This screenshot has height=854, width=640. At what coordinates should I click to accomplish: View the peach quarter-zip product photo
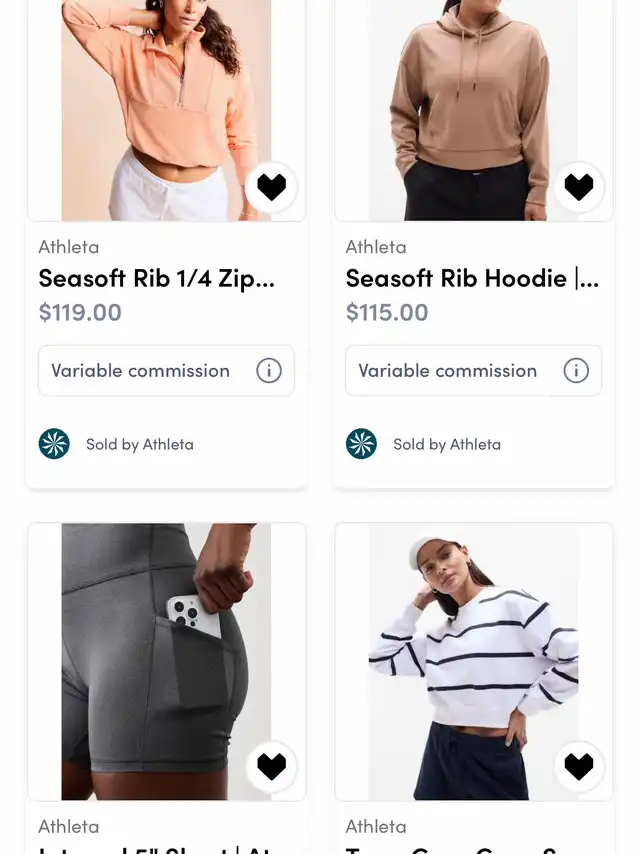[x=167, y=110]
